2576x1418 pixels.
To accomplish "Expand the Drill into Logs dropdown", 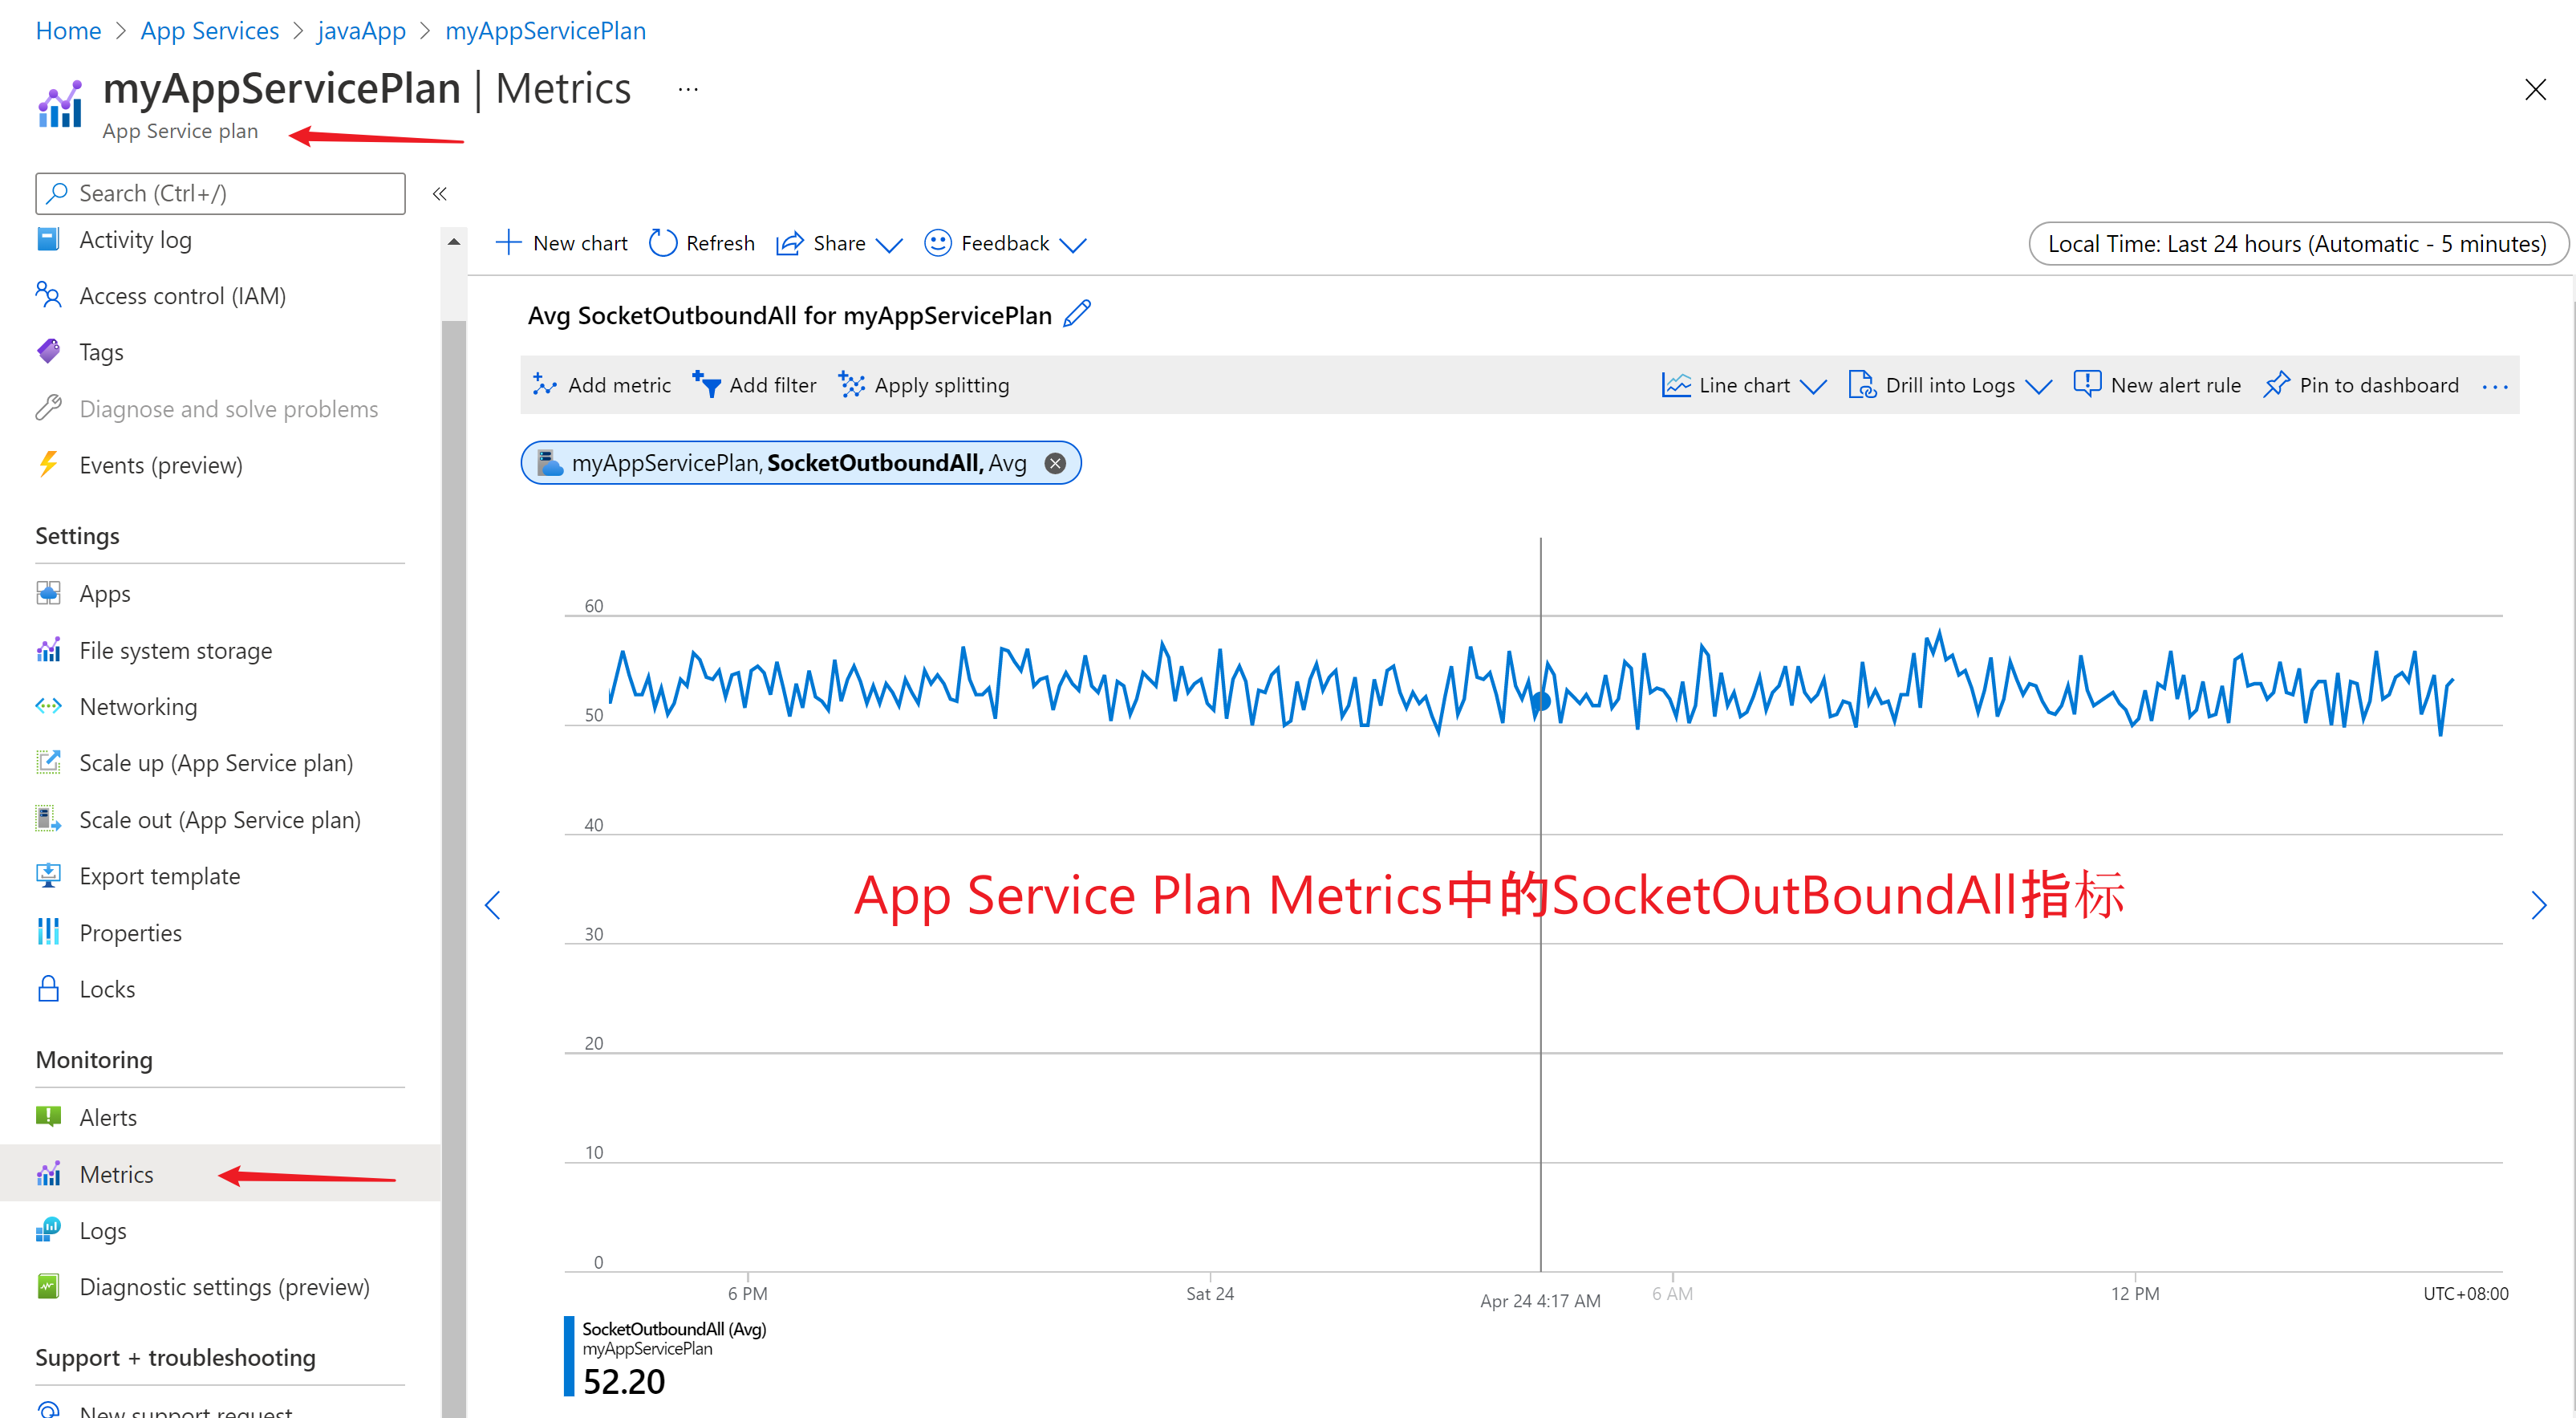I will click(x=2038, y=386).
